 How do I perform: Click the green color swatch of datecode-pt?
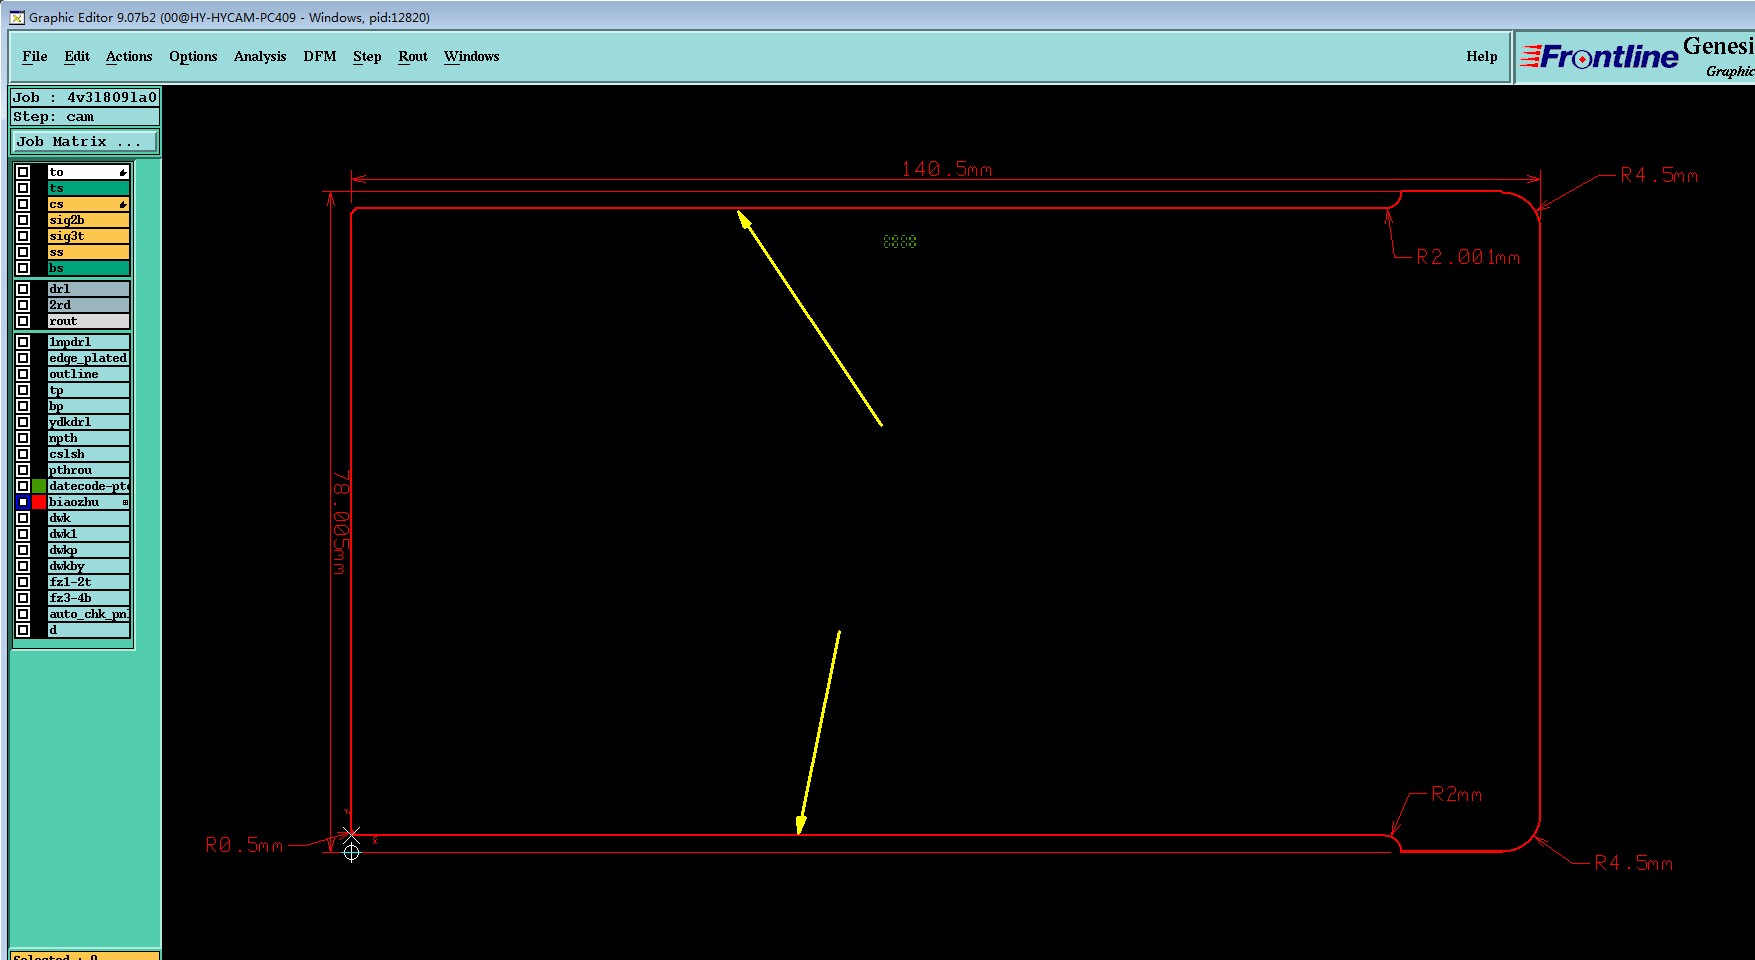point(39,486)
